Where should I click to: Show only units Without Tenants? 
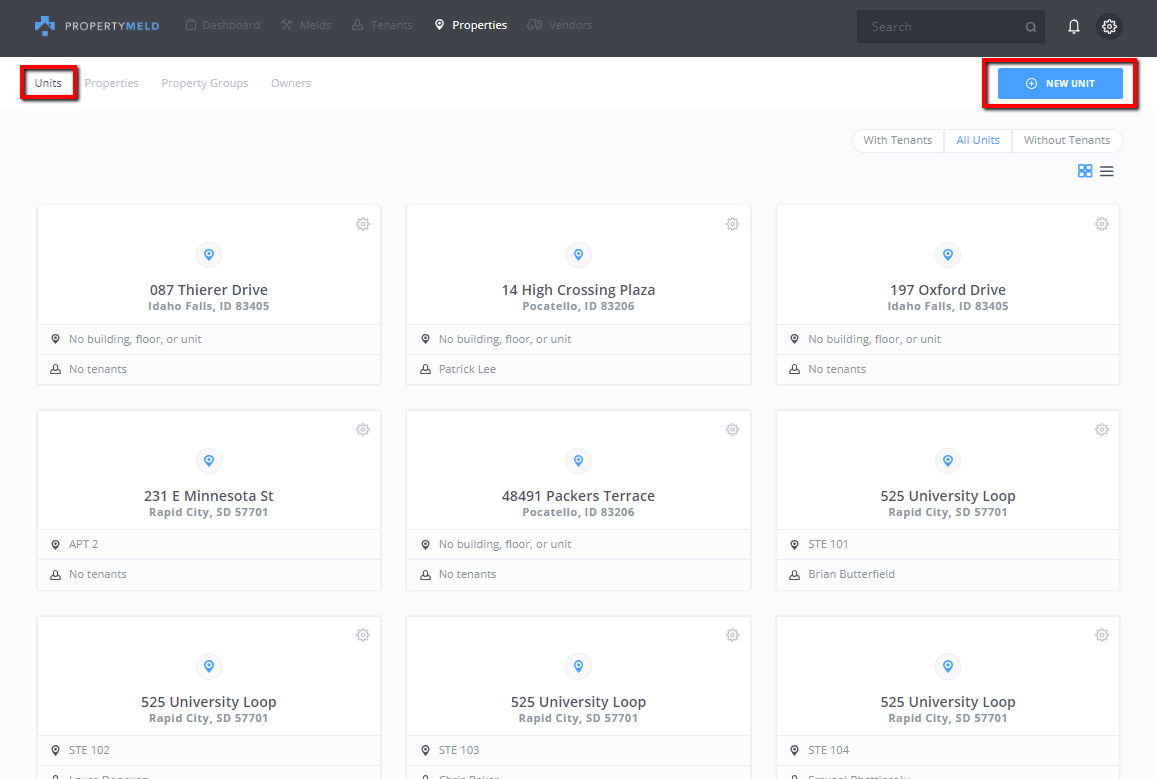1066,140
